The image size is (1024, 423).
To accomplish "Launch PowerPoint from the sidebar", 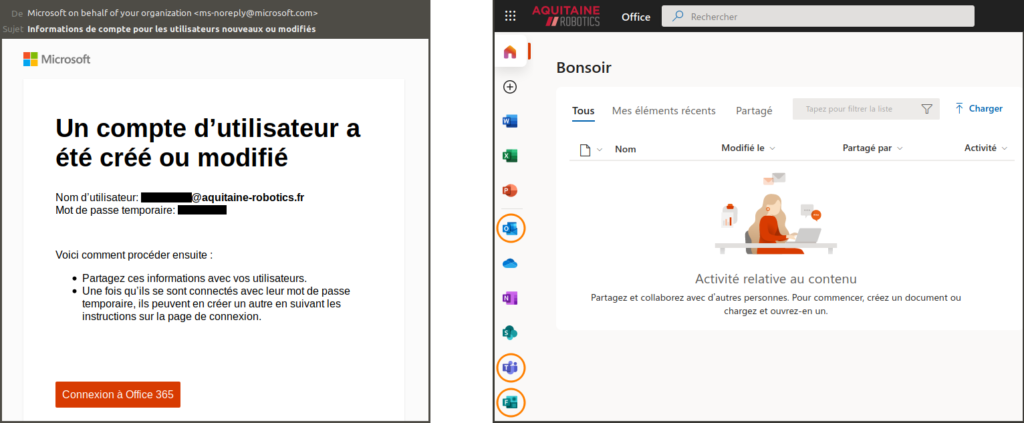I will [x=510, y=191].
